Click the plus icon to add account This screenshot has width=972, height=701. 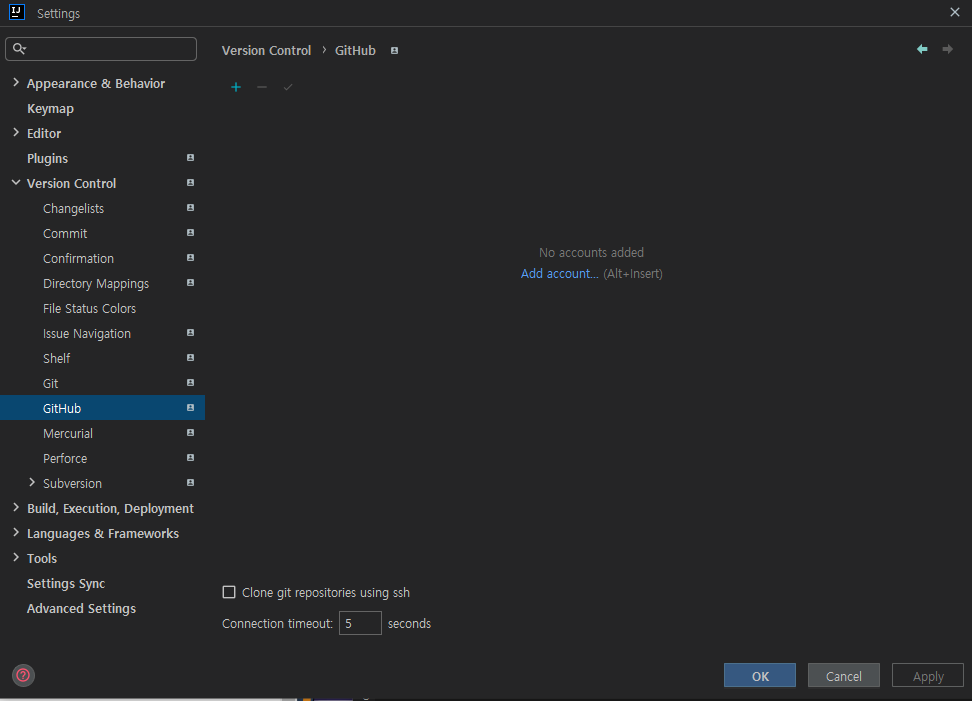tap(236, 87)
